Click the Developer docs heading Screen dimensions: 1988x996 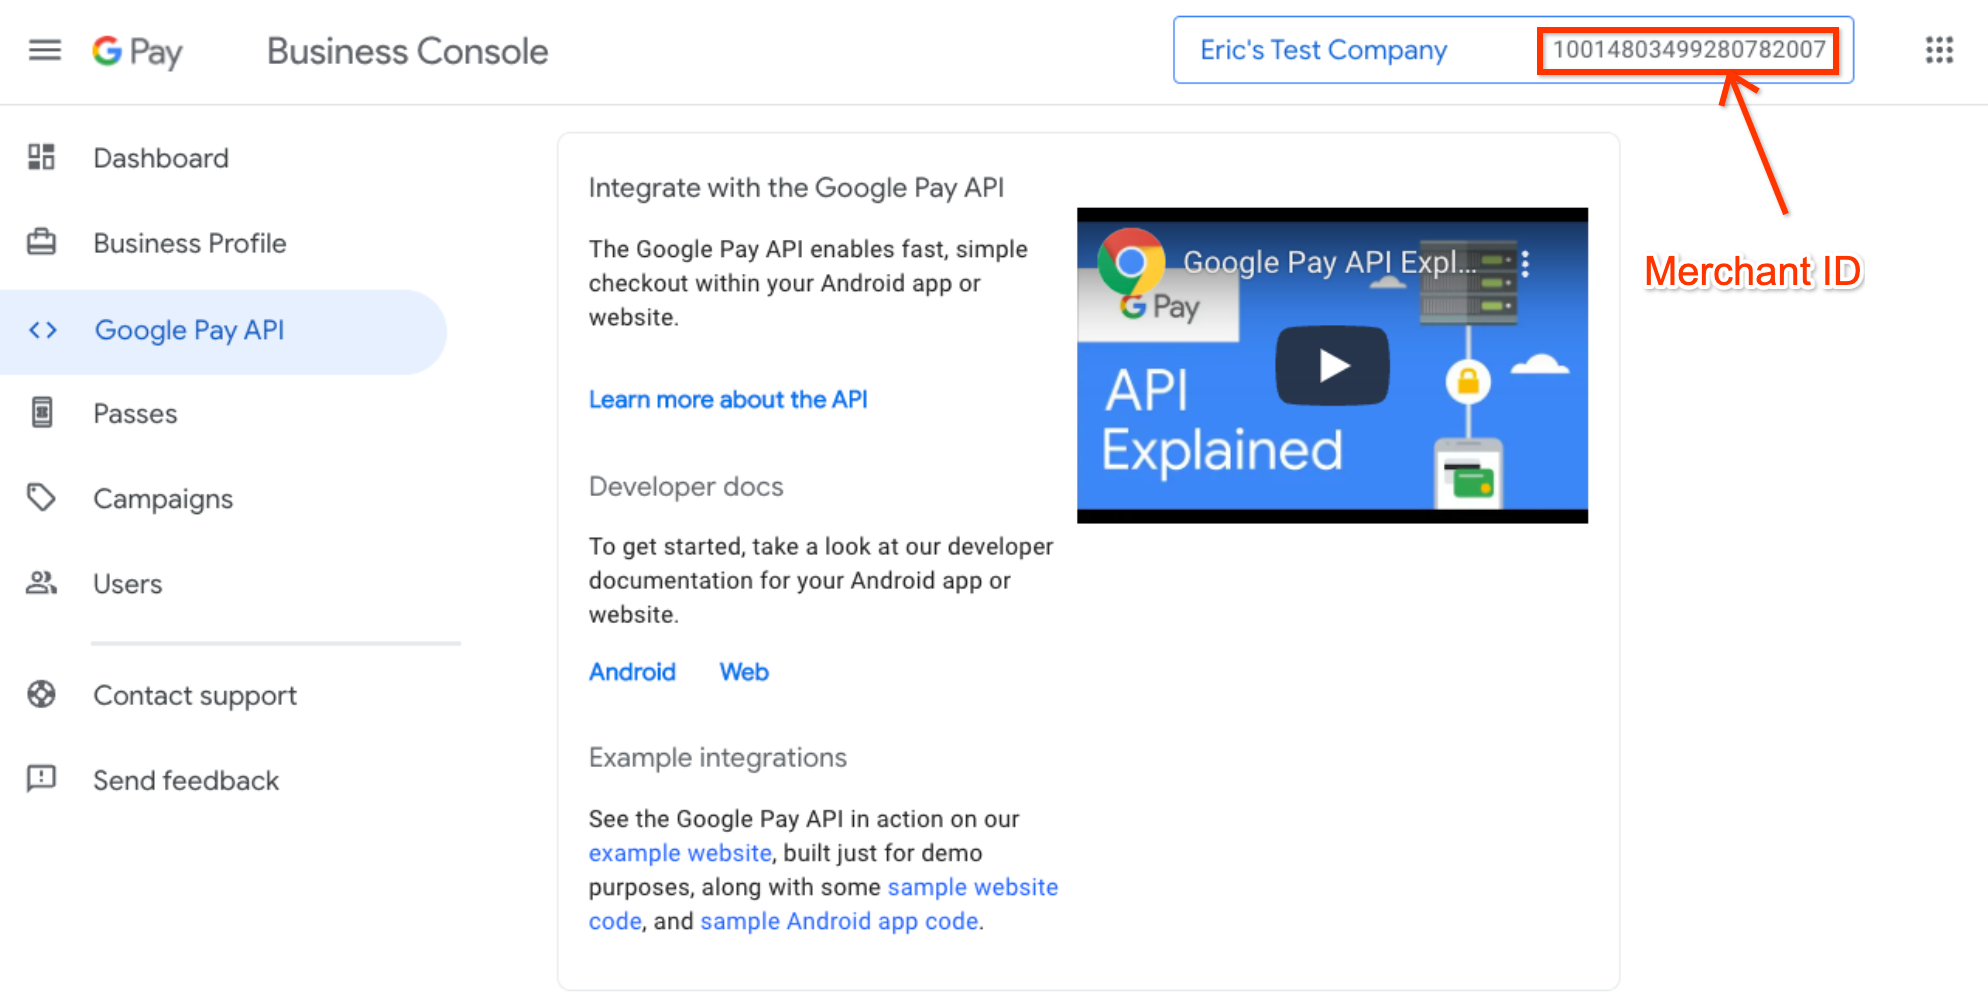click(x=686, y=486)
